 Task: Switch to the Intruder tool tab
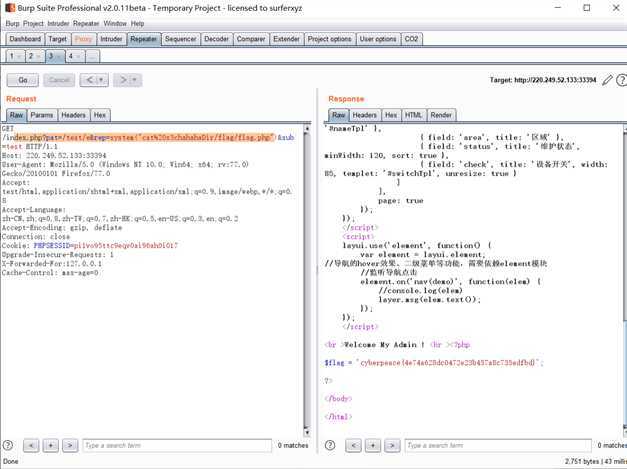pyautogui.click(x=111, y=39)
